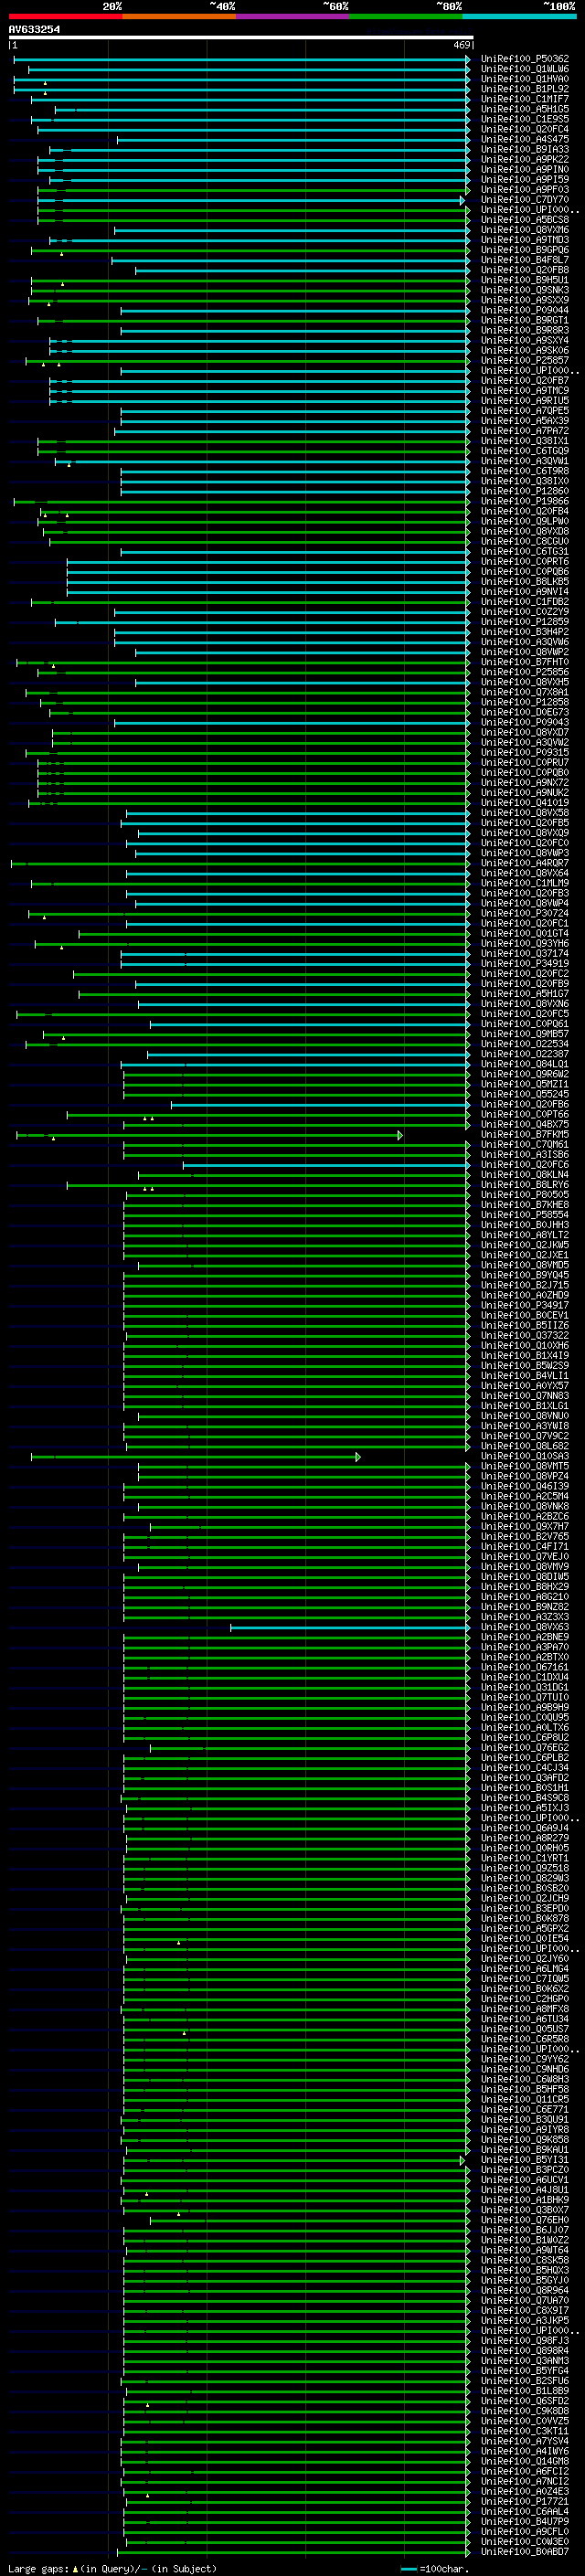Select the UniRef100_C7DY70 label
The height and width of the screenshot is (2576, 585).
[x=525, y=199]
